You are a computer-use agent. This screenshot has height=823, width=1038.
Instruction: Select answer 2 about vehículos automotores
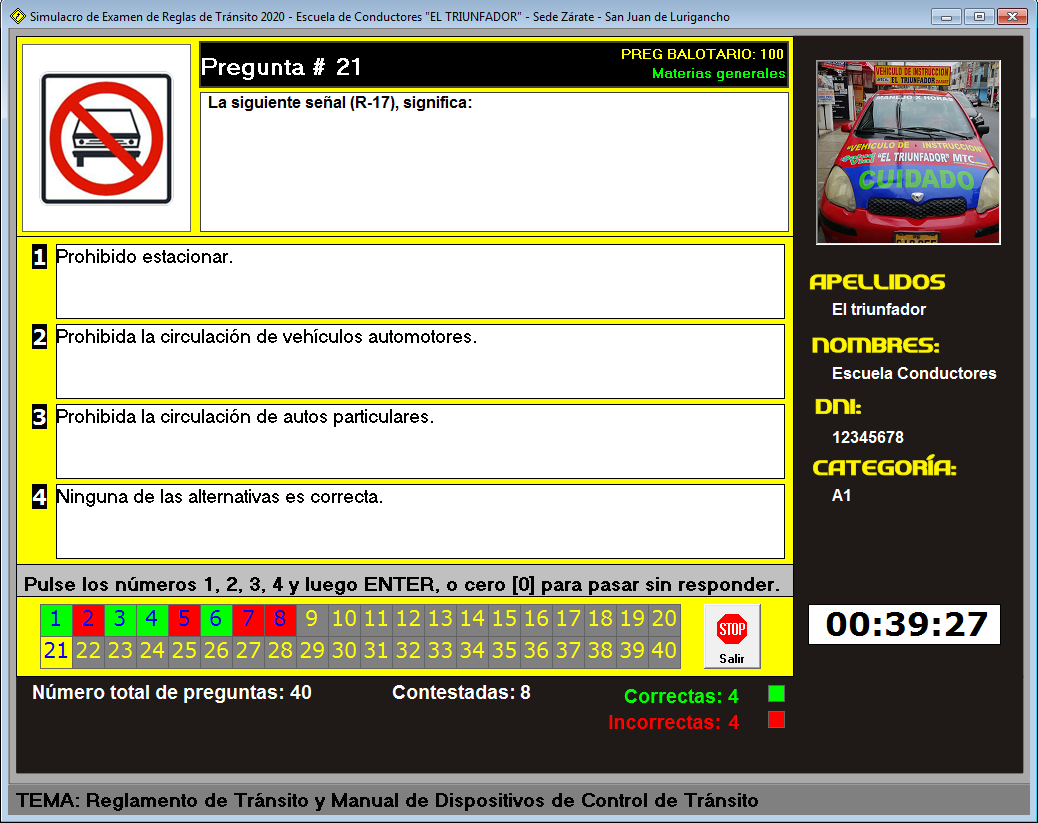[x=420, y=361]
